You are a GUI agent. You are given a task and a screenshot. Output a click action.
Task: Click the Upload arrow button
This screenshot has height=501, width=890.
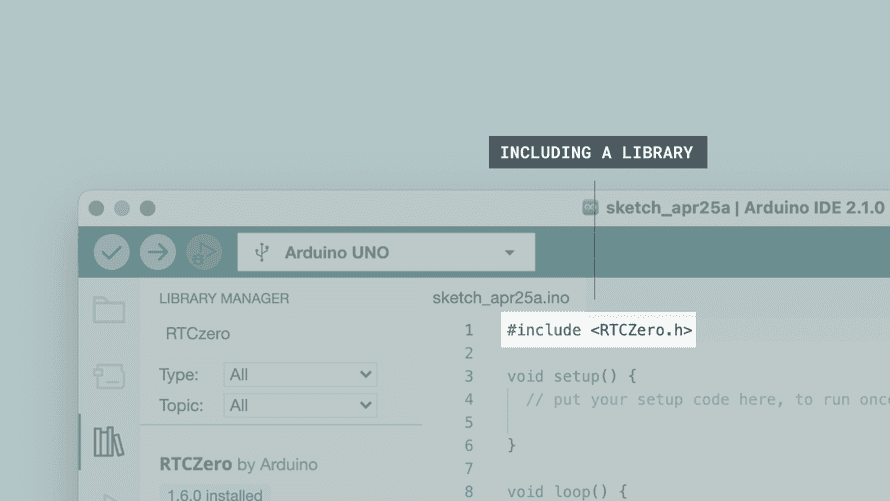(157, 252)
